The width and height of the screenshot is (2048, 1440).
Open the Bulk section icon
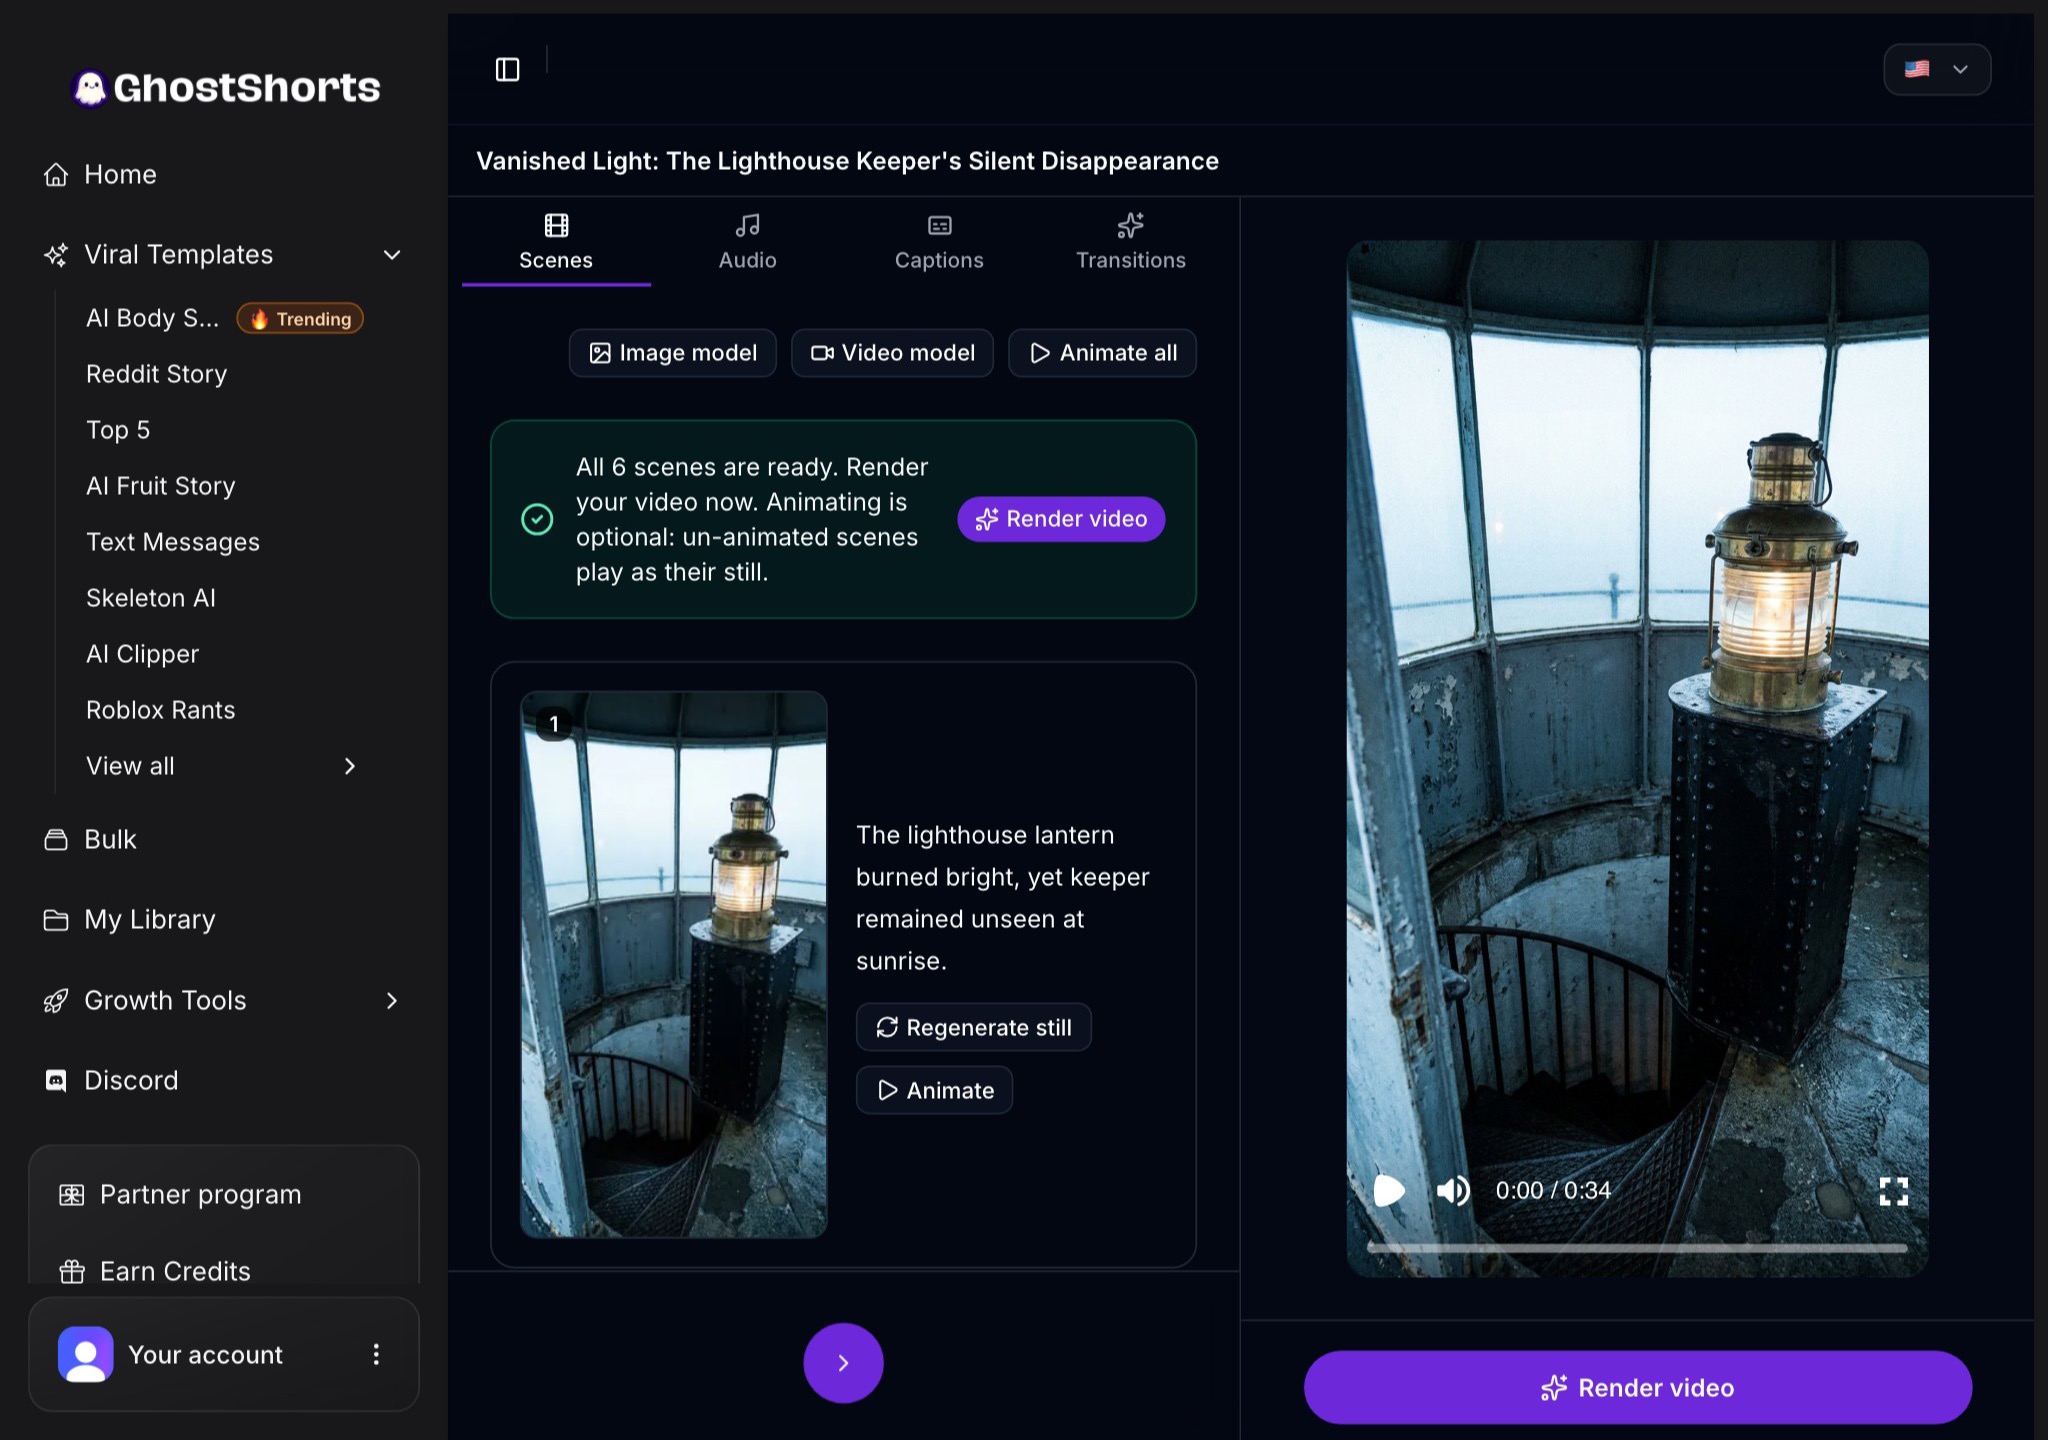56,839
